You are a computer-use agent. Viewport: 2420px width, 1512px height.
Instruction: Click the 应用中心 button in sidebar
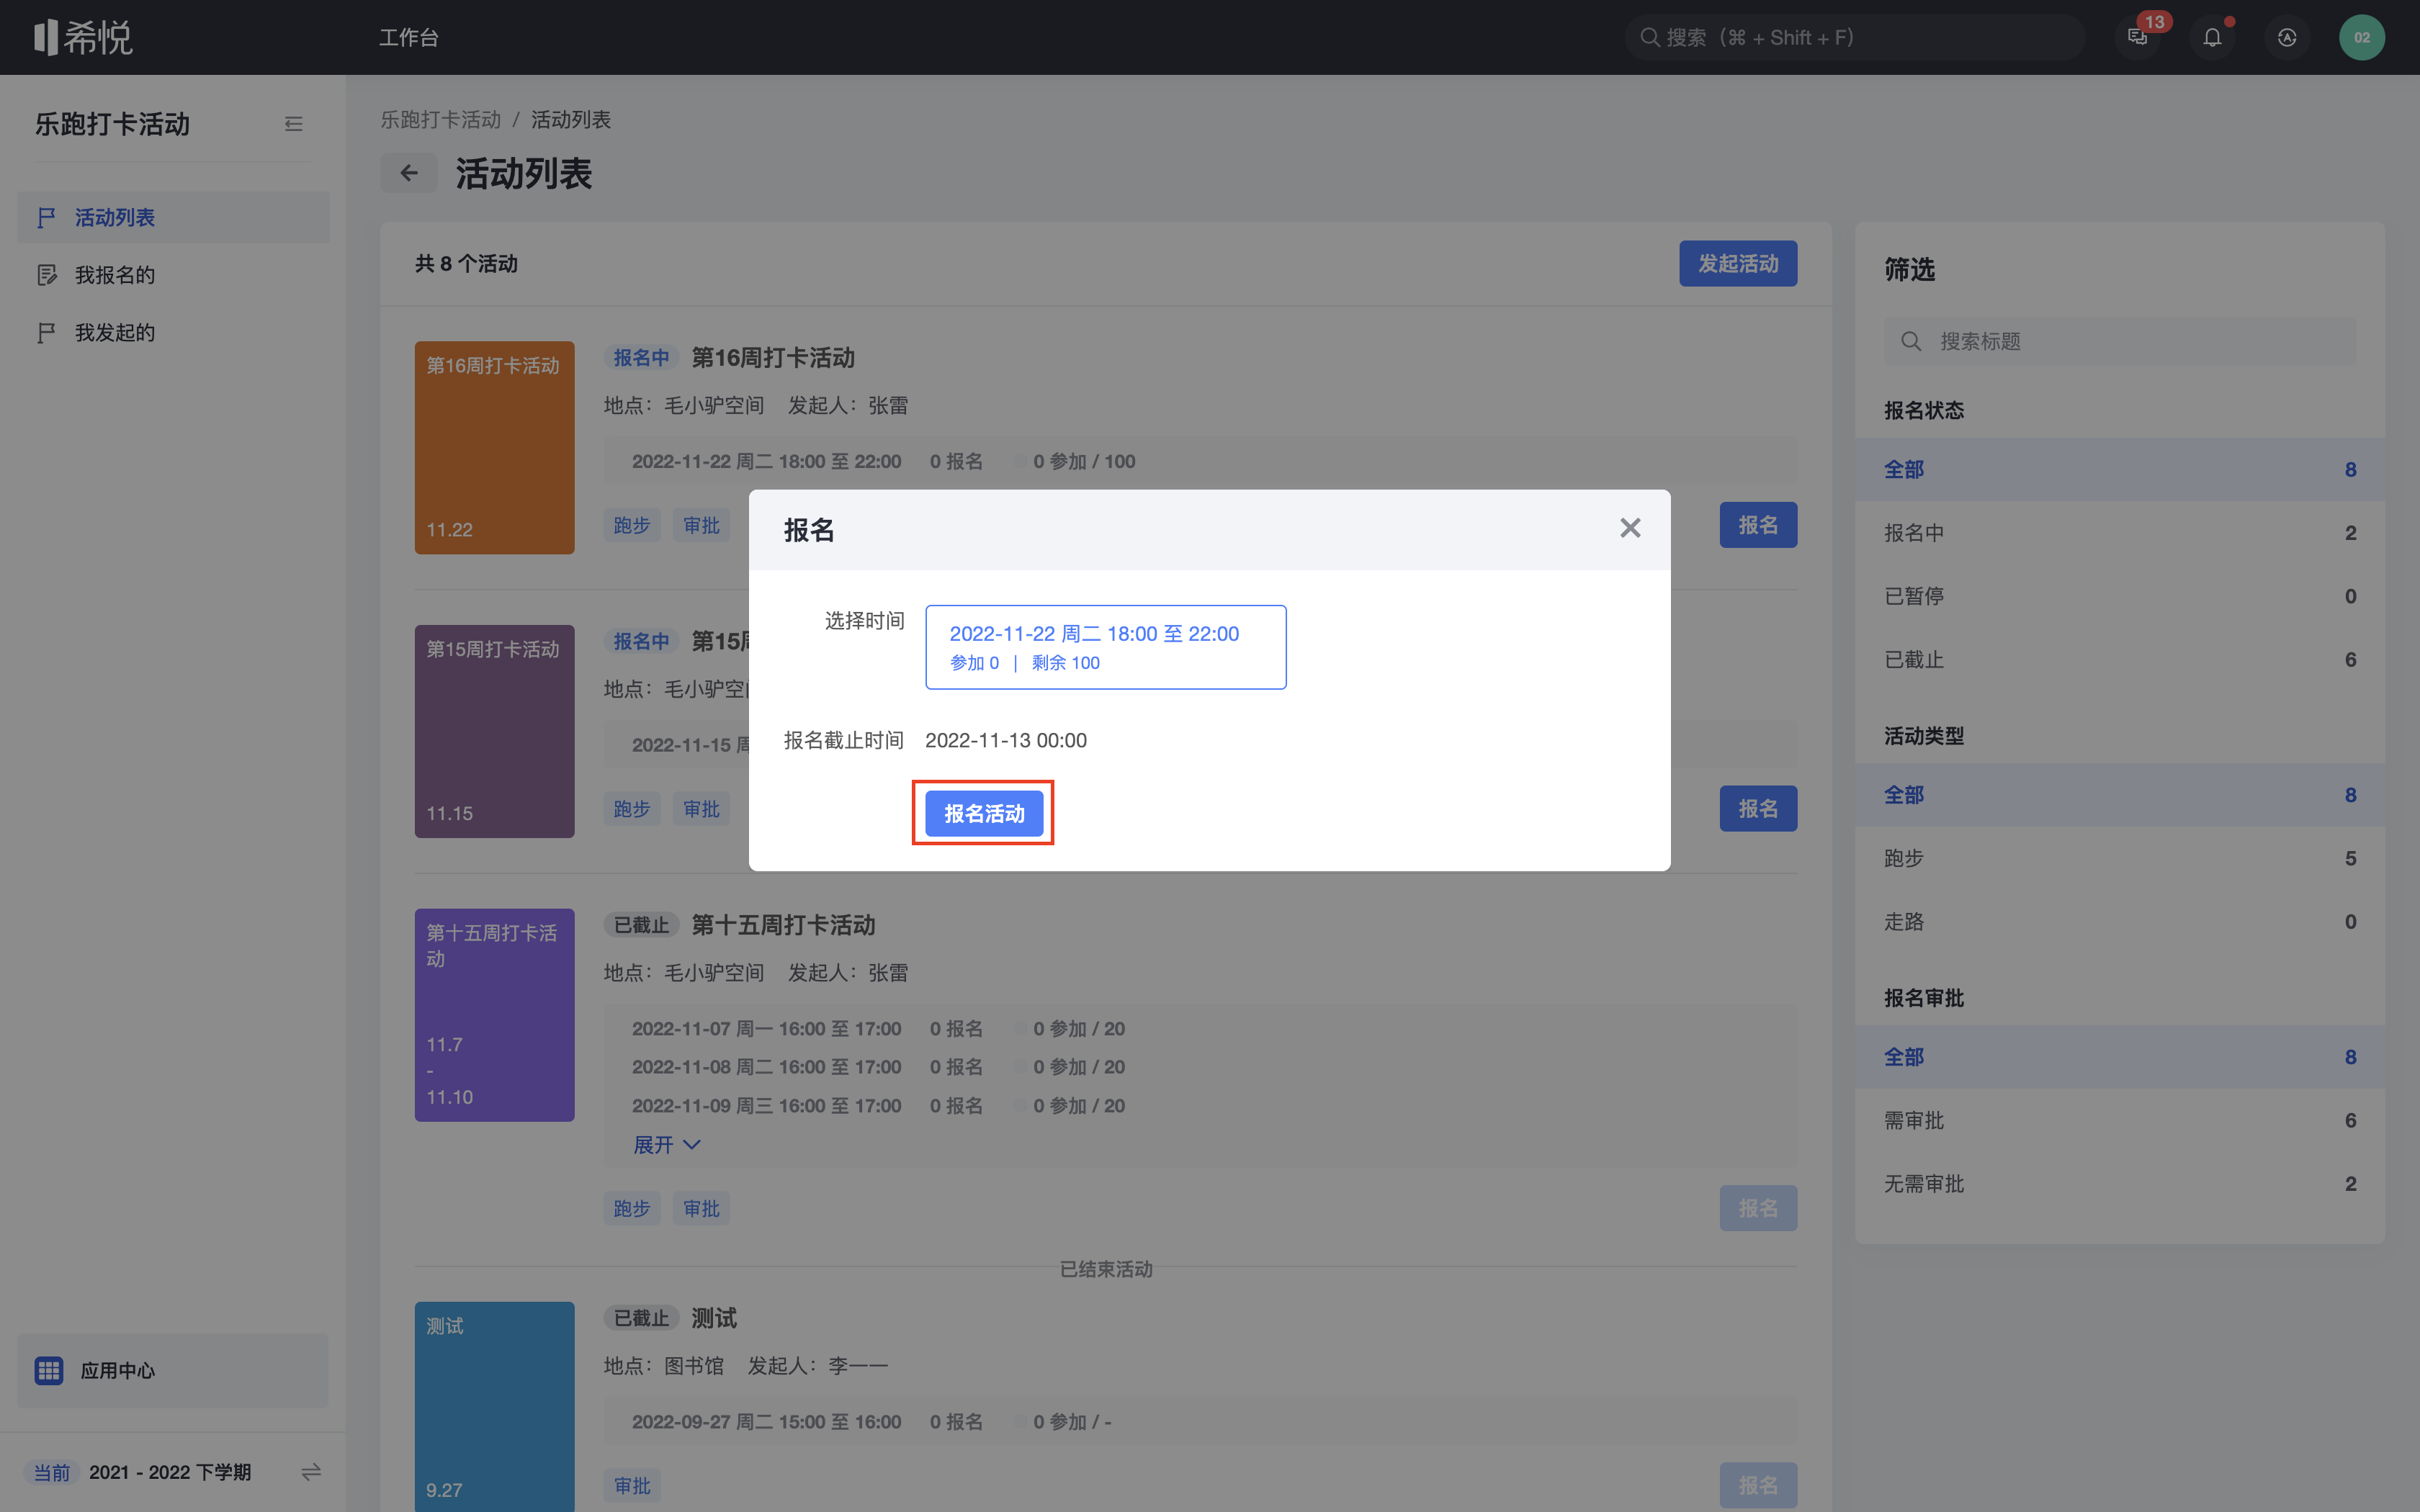173,1370
